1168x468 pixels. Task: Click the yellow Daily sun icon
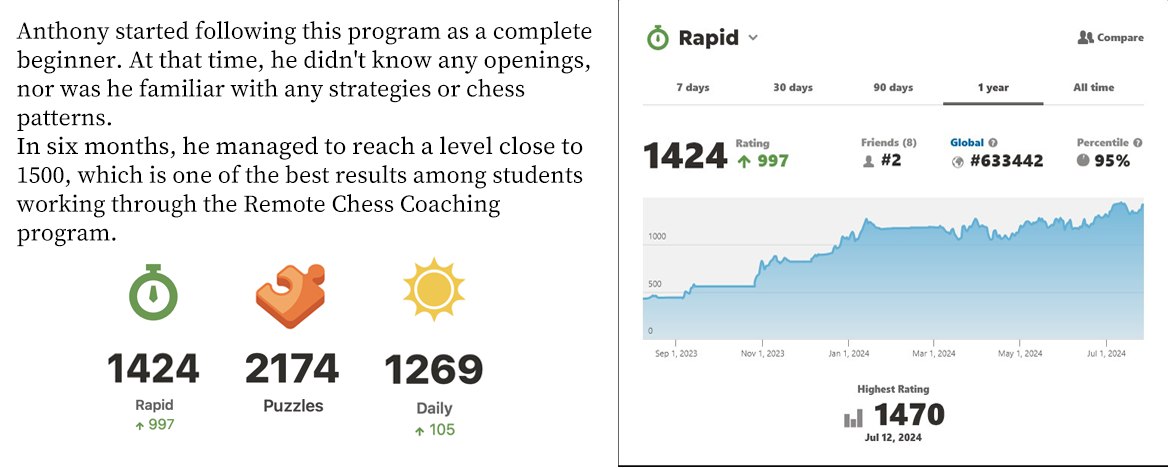point(434,291)
